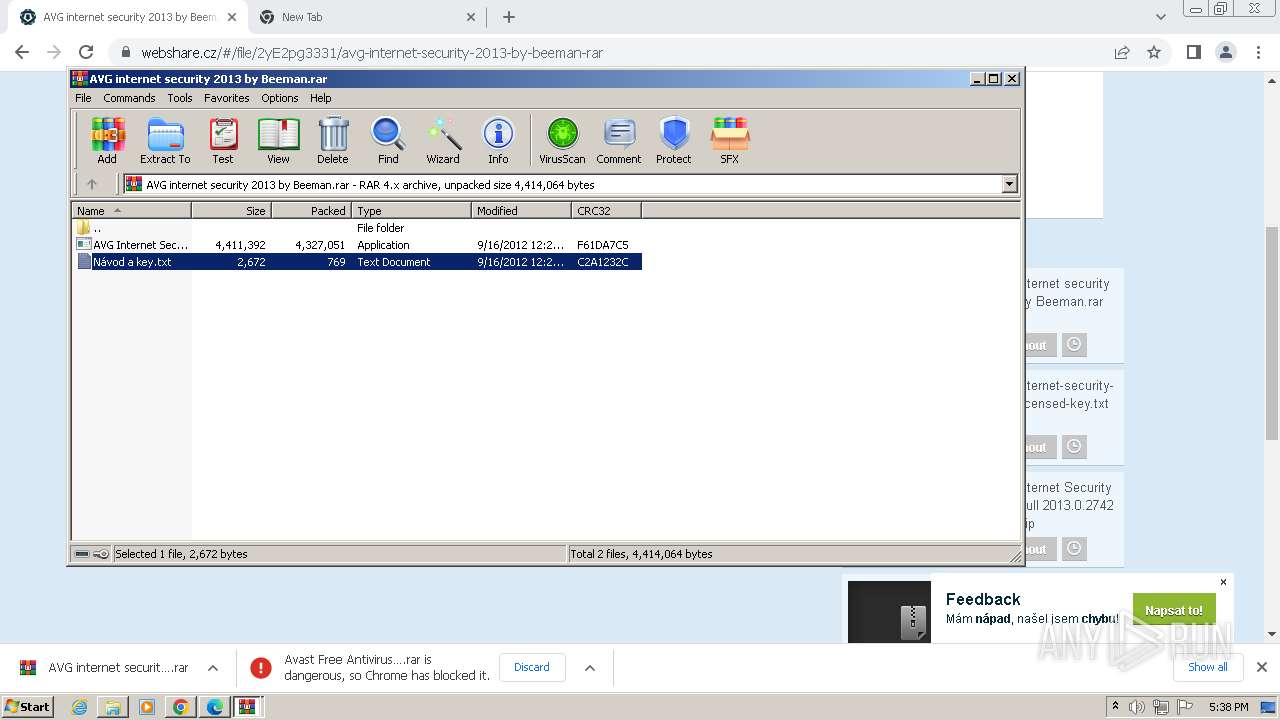Viewport: 1280px width, 720px height.
Task: Show archive Info
Action: pos(498,140)
